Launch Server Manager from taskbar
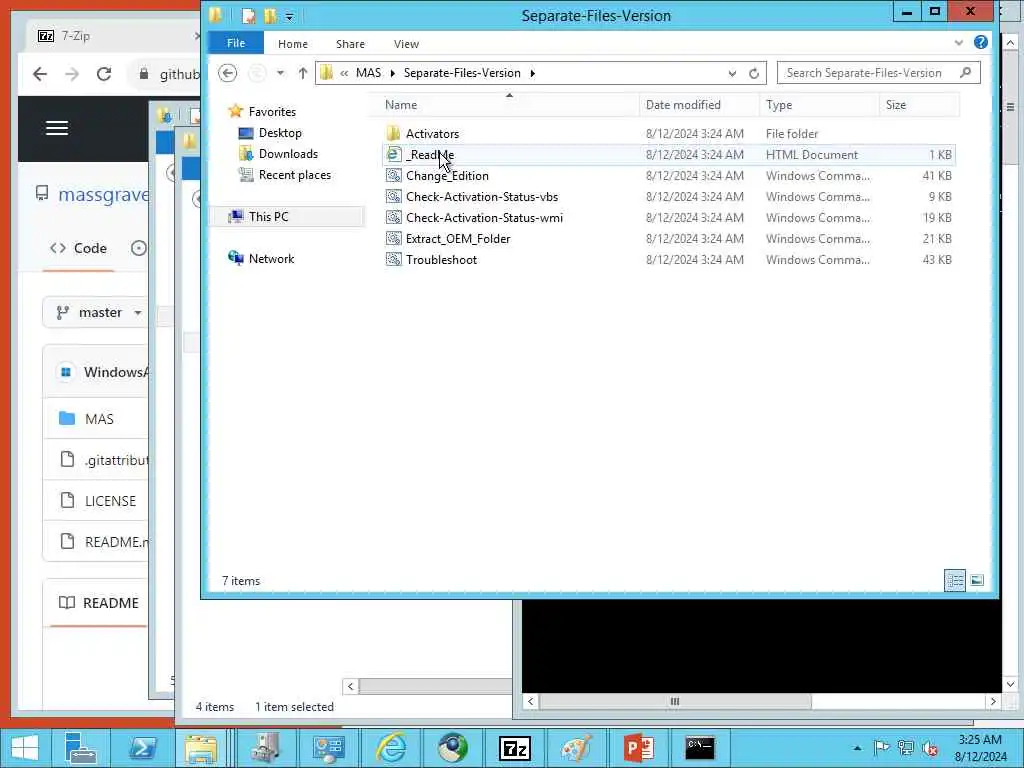1024x768 pixels. click(x=81, y=748)
